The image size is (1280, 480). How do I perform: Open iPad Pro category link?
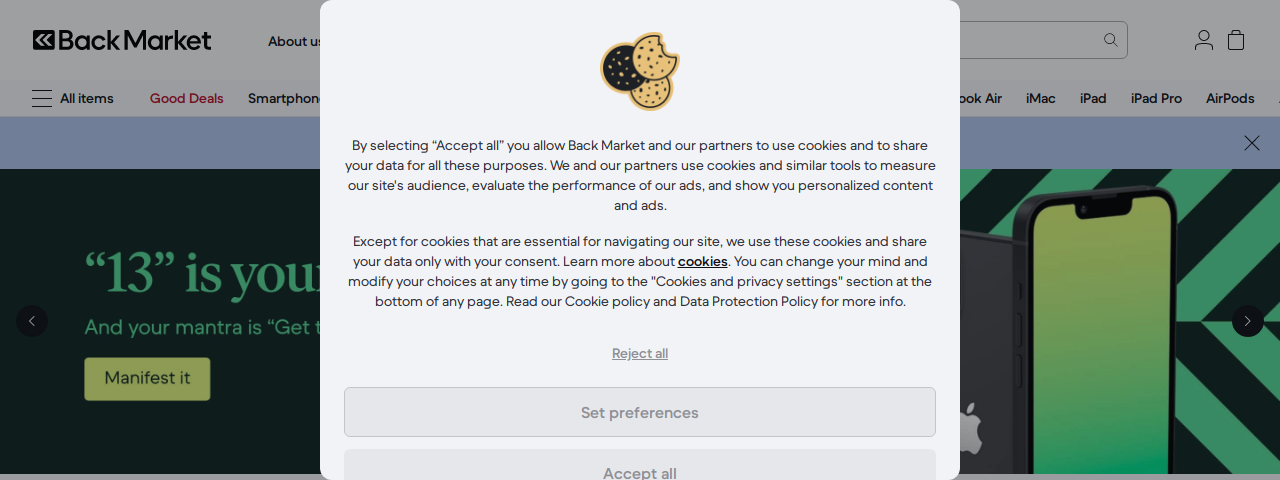point(1156,98)
